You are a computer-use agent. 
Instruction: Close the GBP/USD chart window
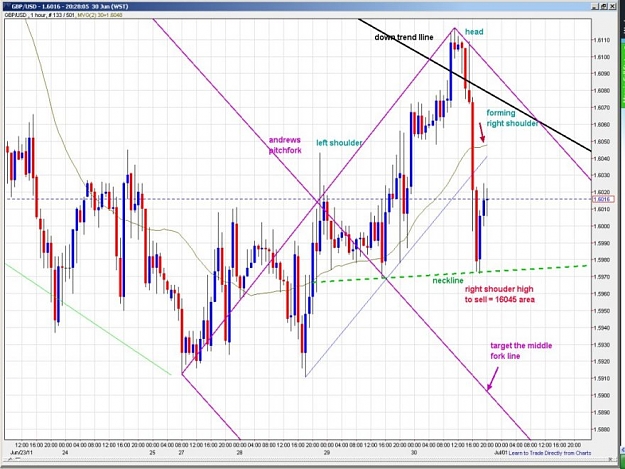[x=611, y=6]
